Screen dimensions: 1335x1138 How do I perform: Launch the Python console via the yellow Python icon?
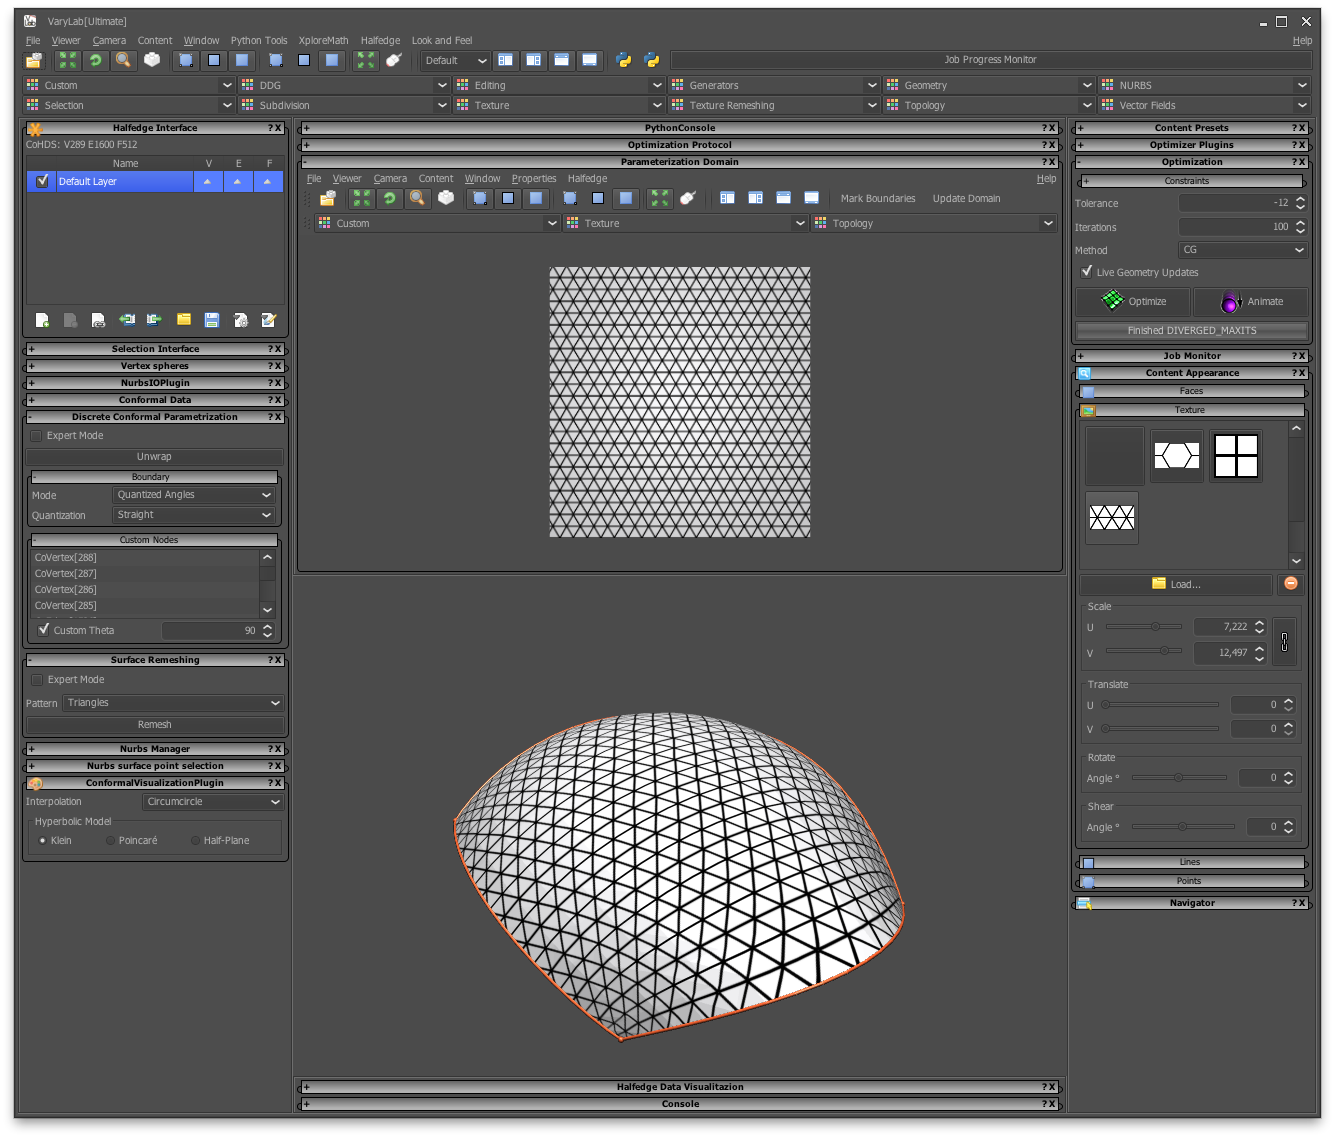coord(623,60)
